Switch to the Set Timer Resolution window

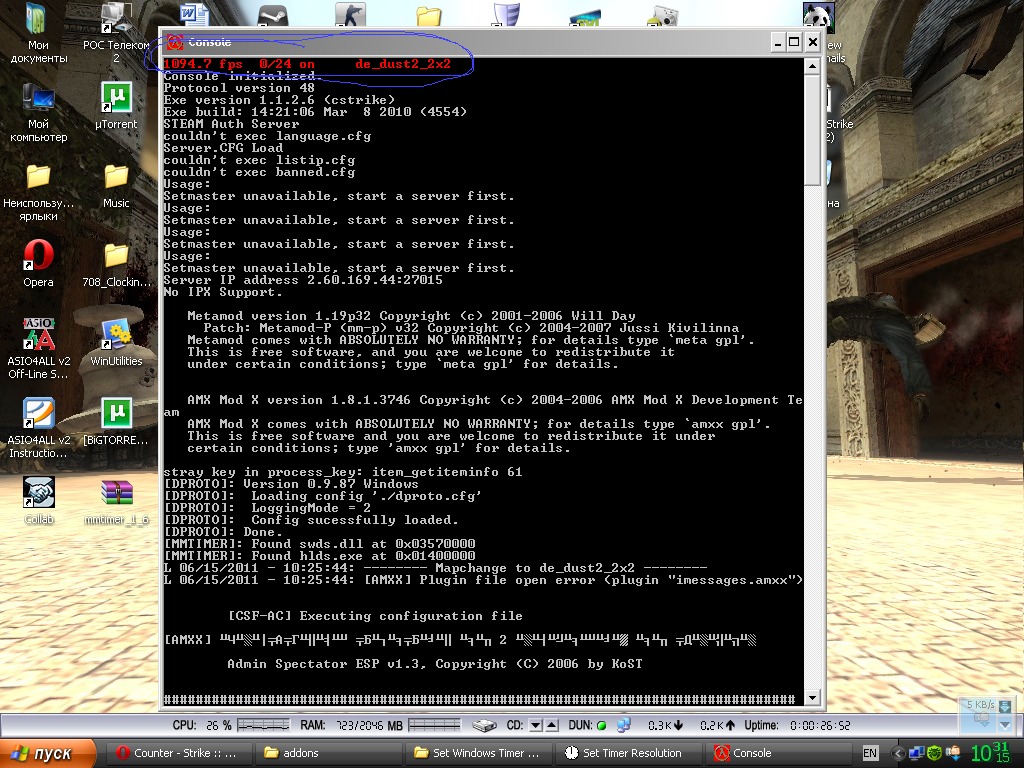[627, 753]
